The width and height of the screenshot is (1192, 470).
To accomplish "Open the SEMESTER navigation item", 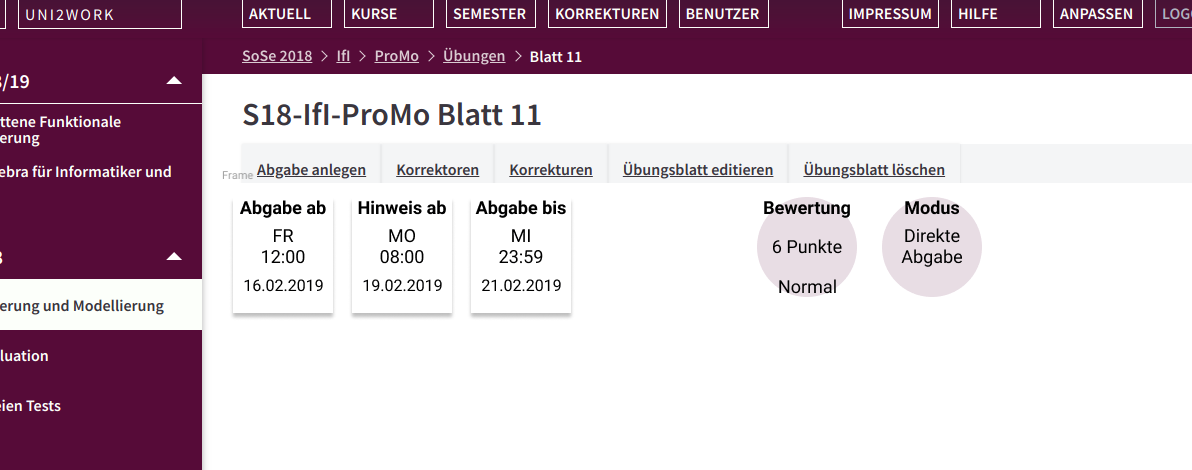I will pyautogui.click(x=490, y=14).
